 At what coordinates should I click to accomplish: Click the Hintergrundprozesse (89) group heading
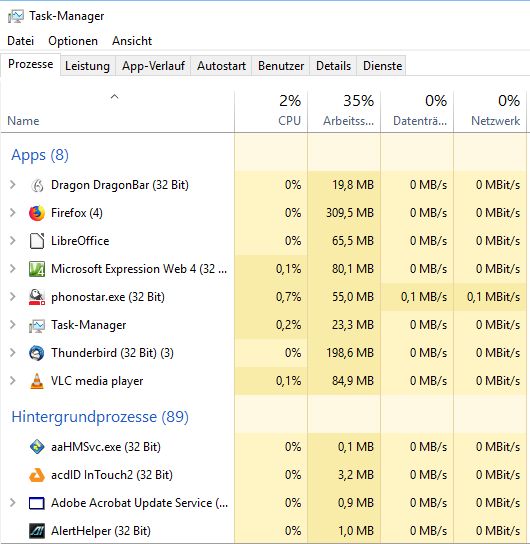(100, 417)
